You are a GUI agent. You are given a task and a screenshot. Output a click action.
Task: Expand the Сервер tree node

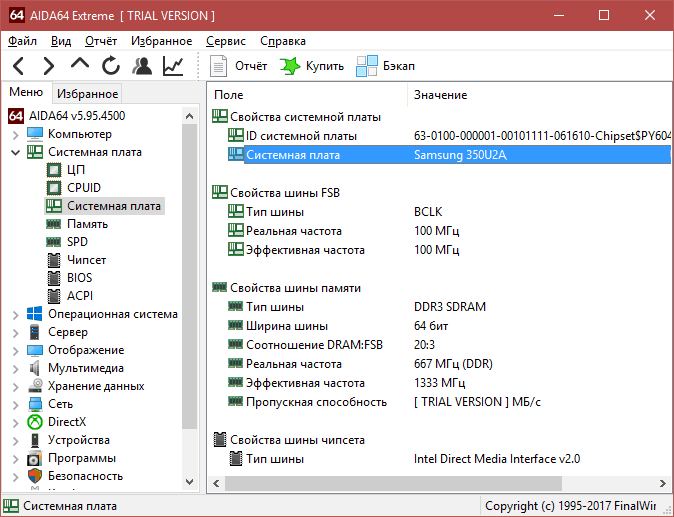tap(15, 333)
